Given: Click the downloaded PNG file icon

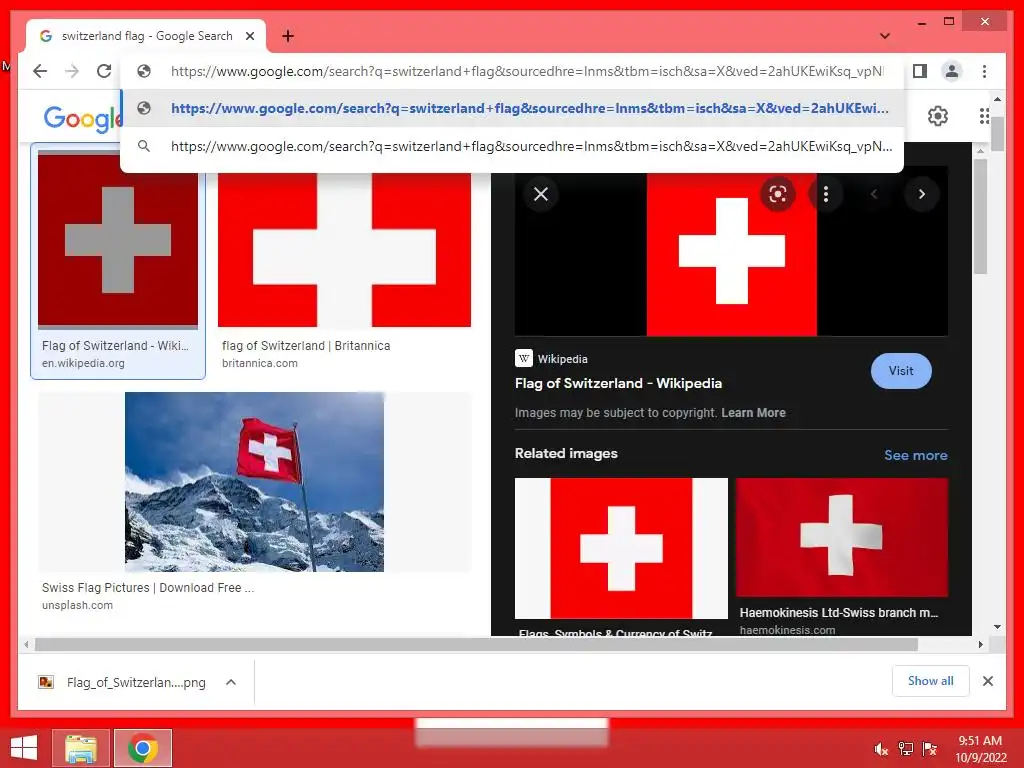Looking at the screenshot, I should pos(46,682).
